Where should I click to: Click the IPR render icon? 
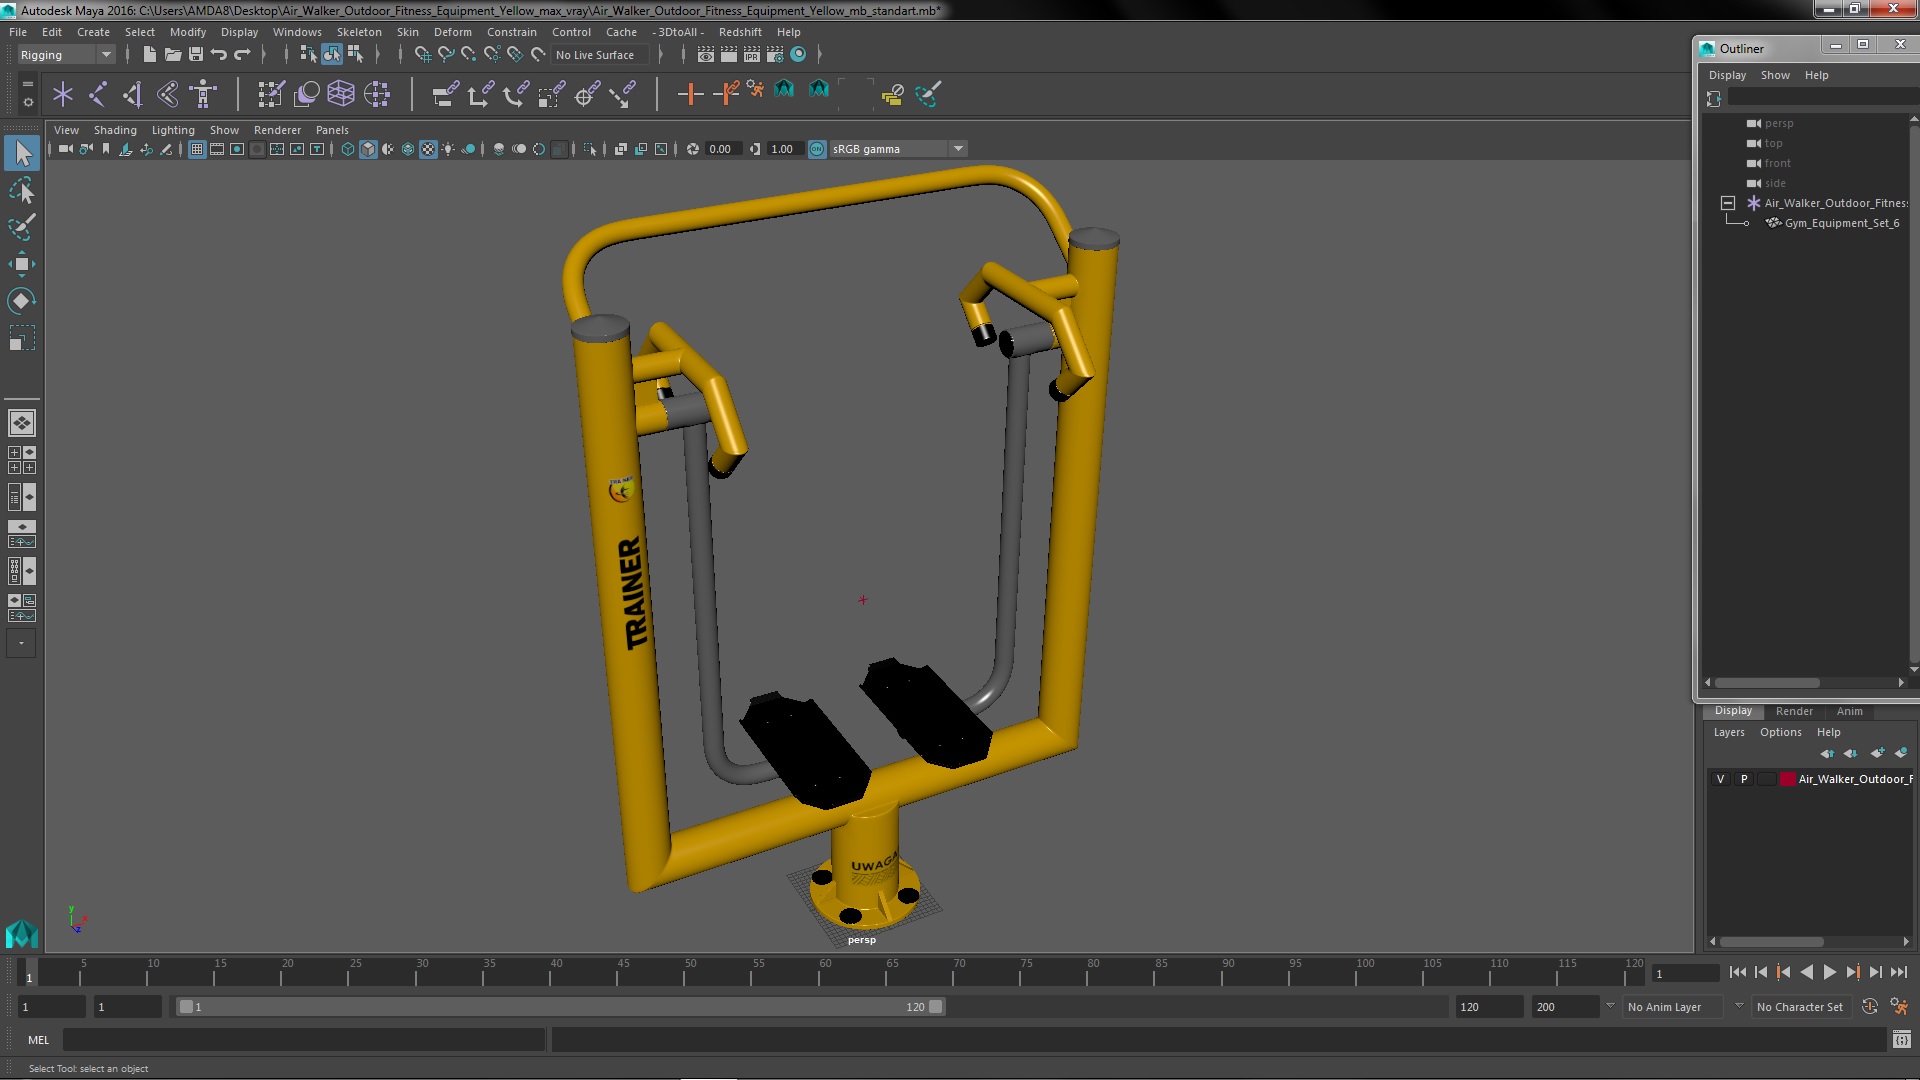(752, 54)
